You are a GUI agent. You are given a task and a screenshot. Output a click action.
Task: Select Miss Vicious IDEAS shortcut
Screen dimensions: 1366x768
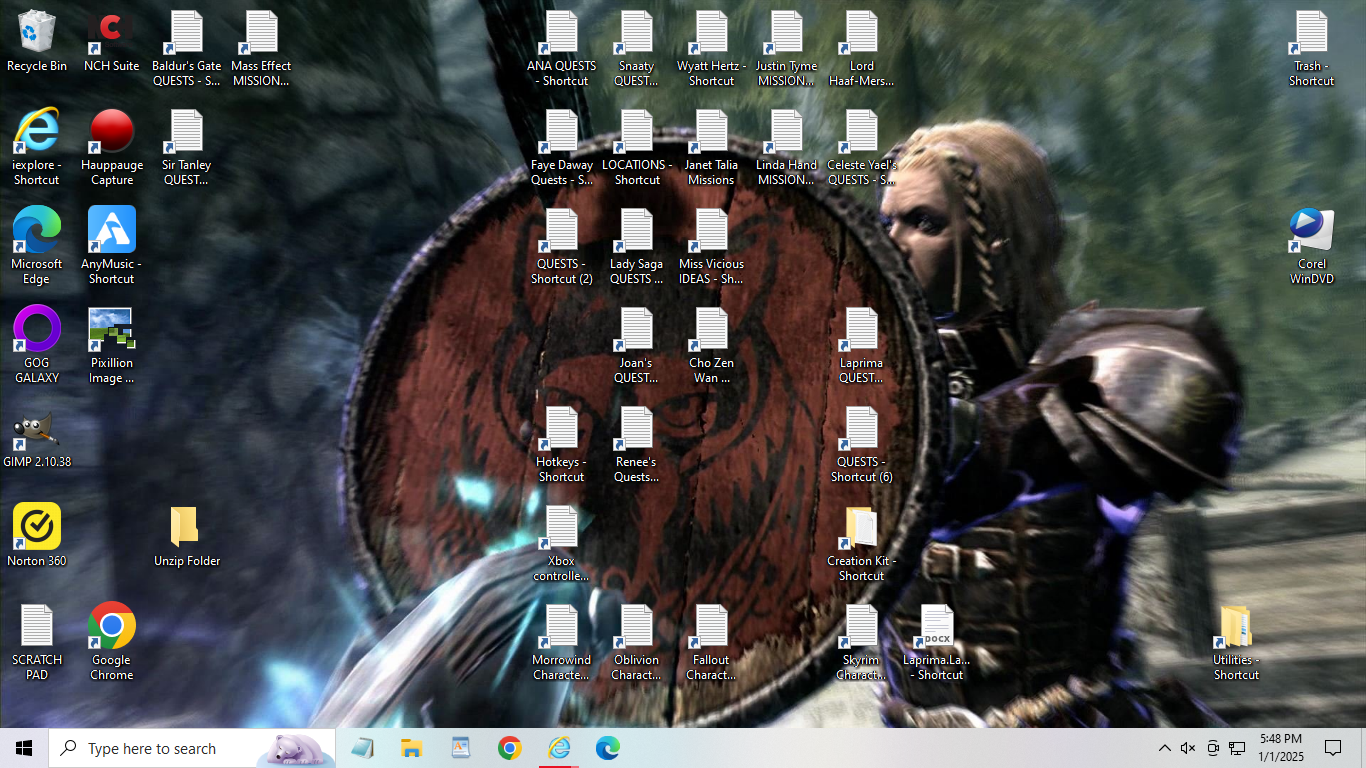coord(712,245)
